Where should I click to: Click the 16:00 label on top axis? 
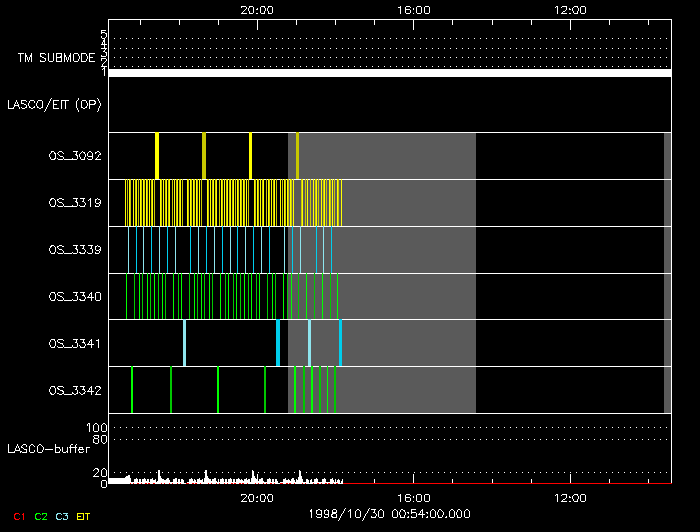pyautogui.click(x=414, y=10)
